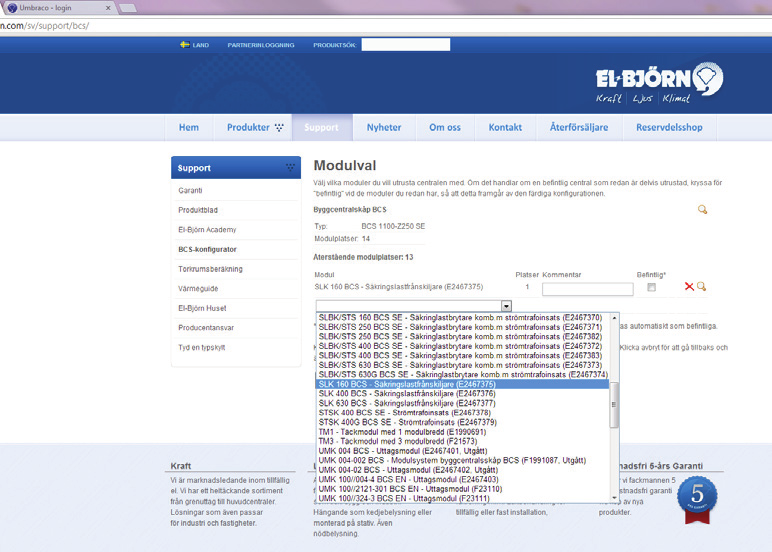The image size is (772, 552).
Task: Select SLBK/STS 250 BCS SE (E2467382) option
Action: tap(462, 336)
